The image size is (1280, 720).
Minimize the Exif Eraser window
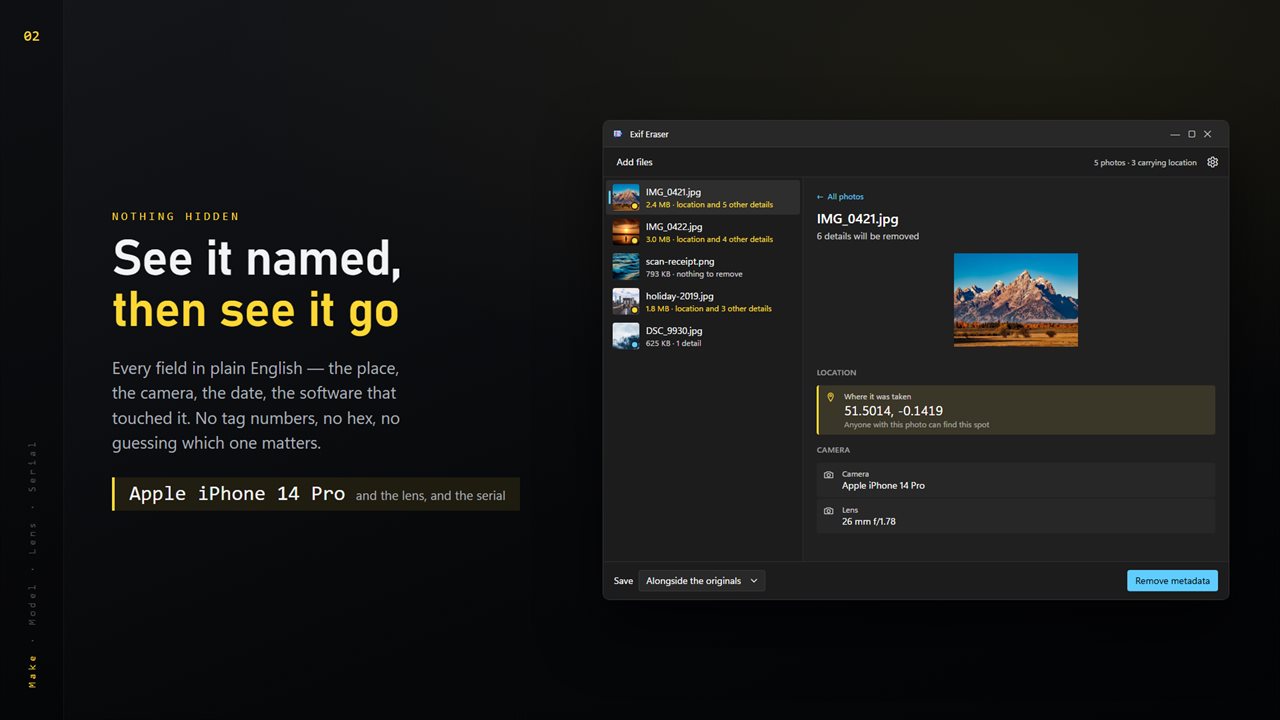pyautogui.click(x=1175, y=134)
